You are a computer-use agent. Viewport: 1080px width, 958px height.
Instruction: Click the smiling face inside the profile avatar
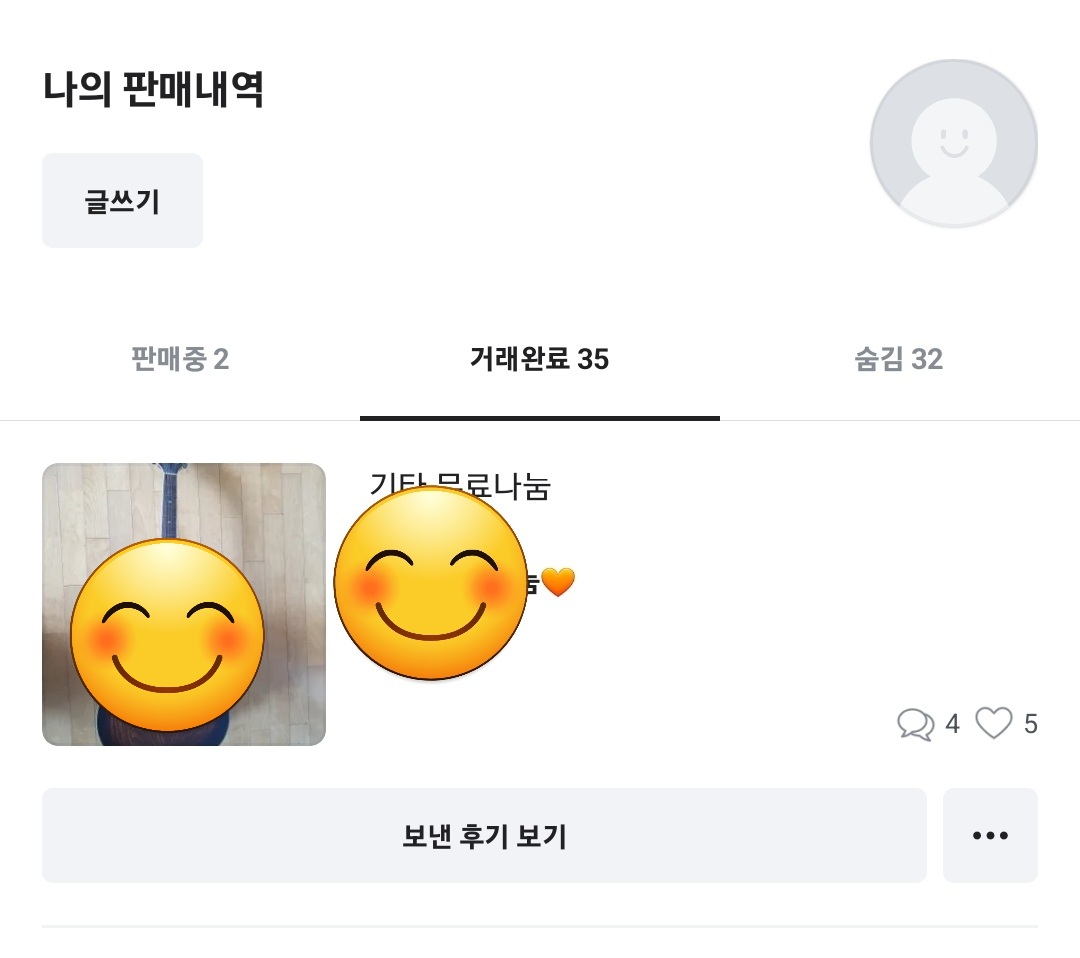(954, 138)
